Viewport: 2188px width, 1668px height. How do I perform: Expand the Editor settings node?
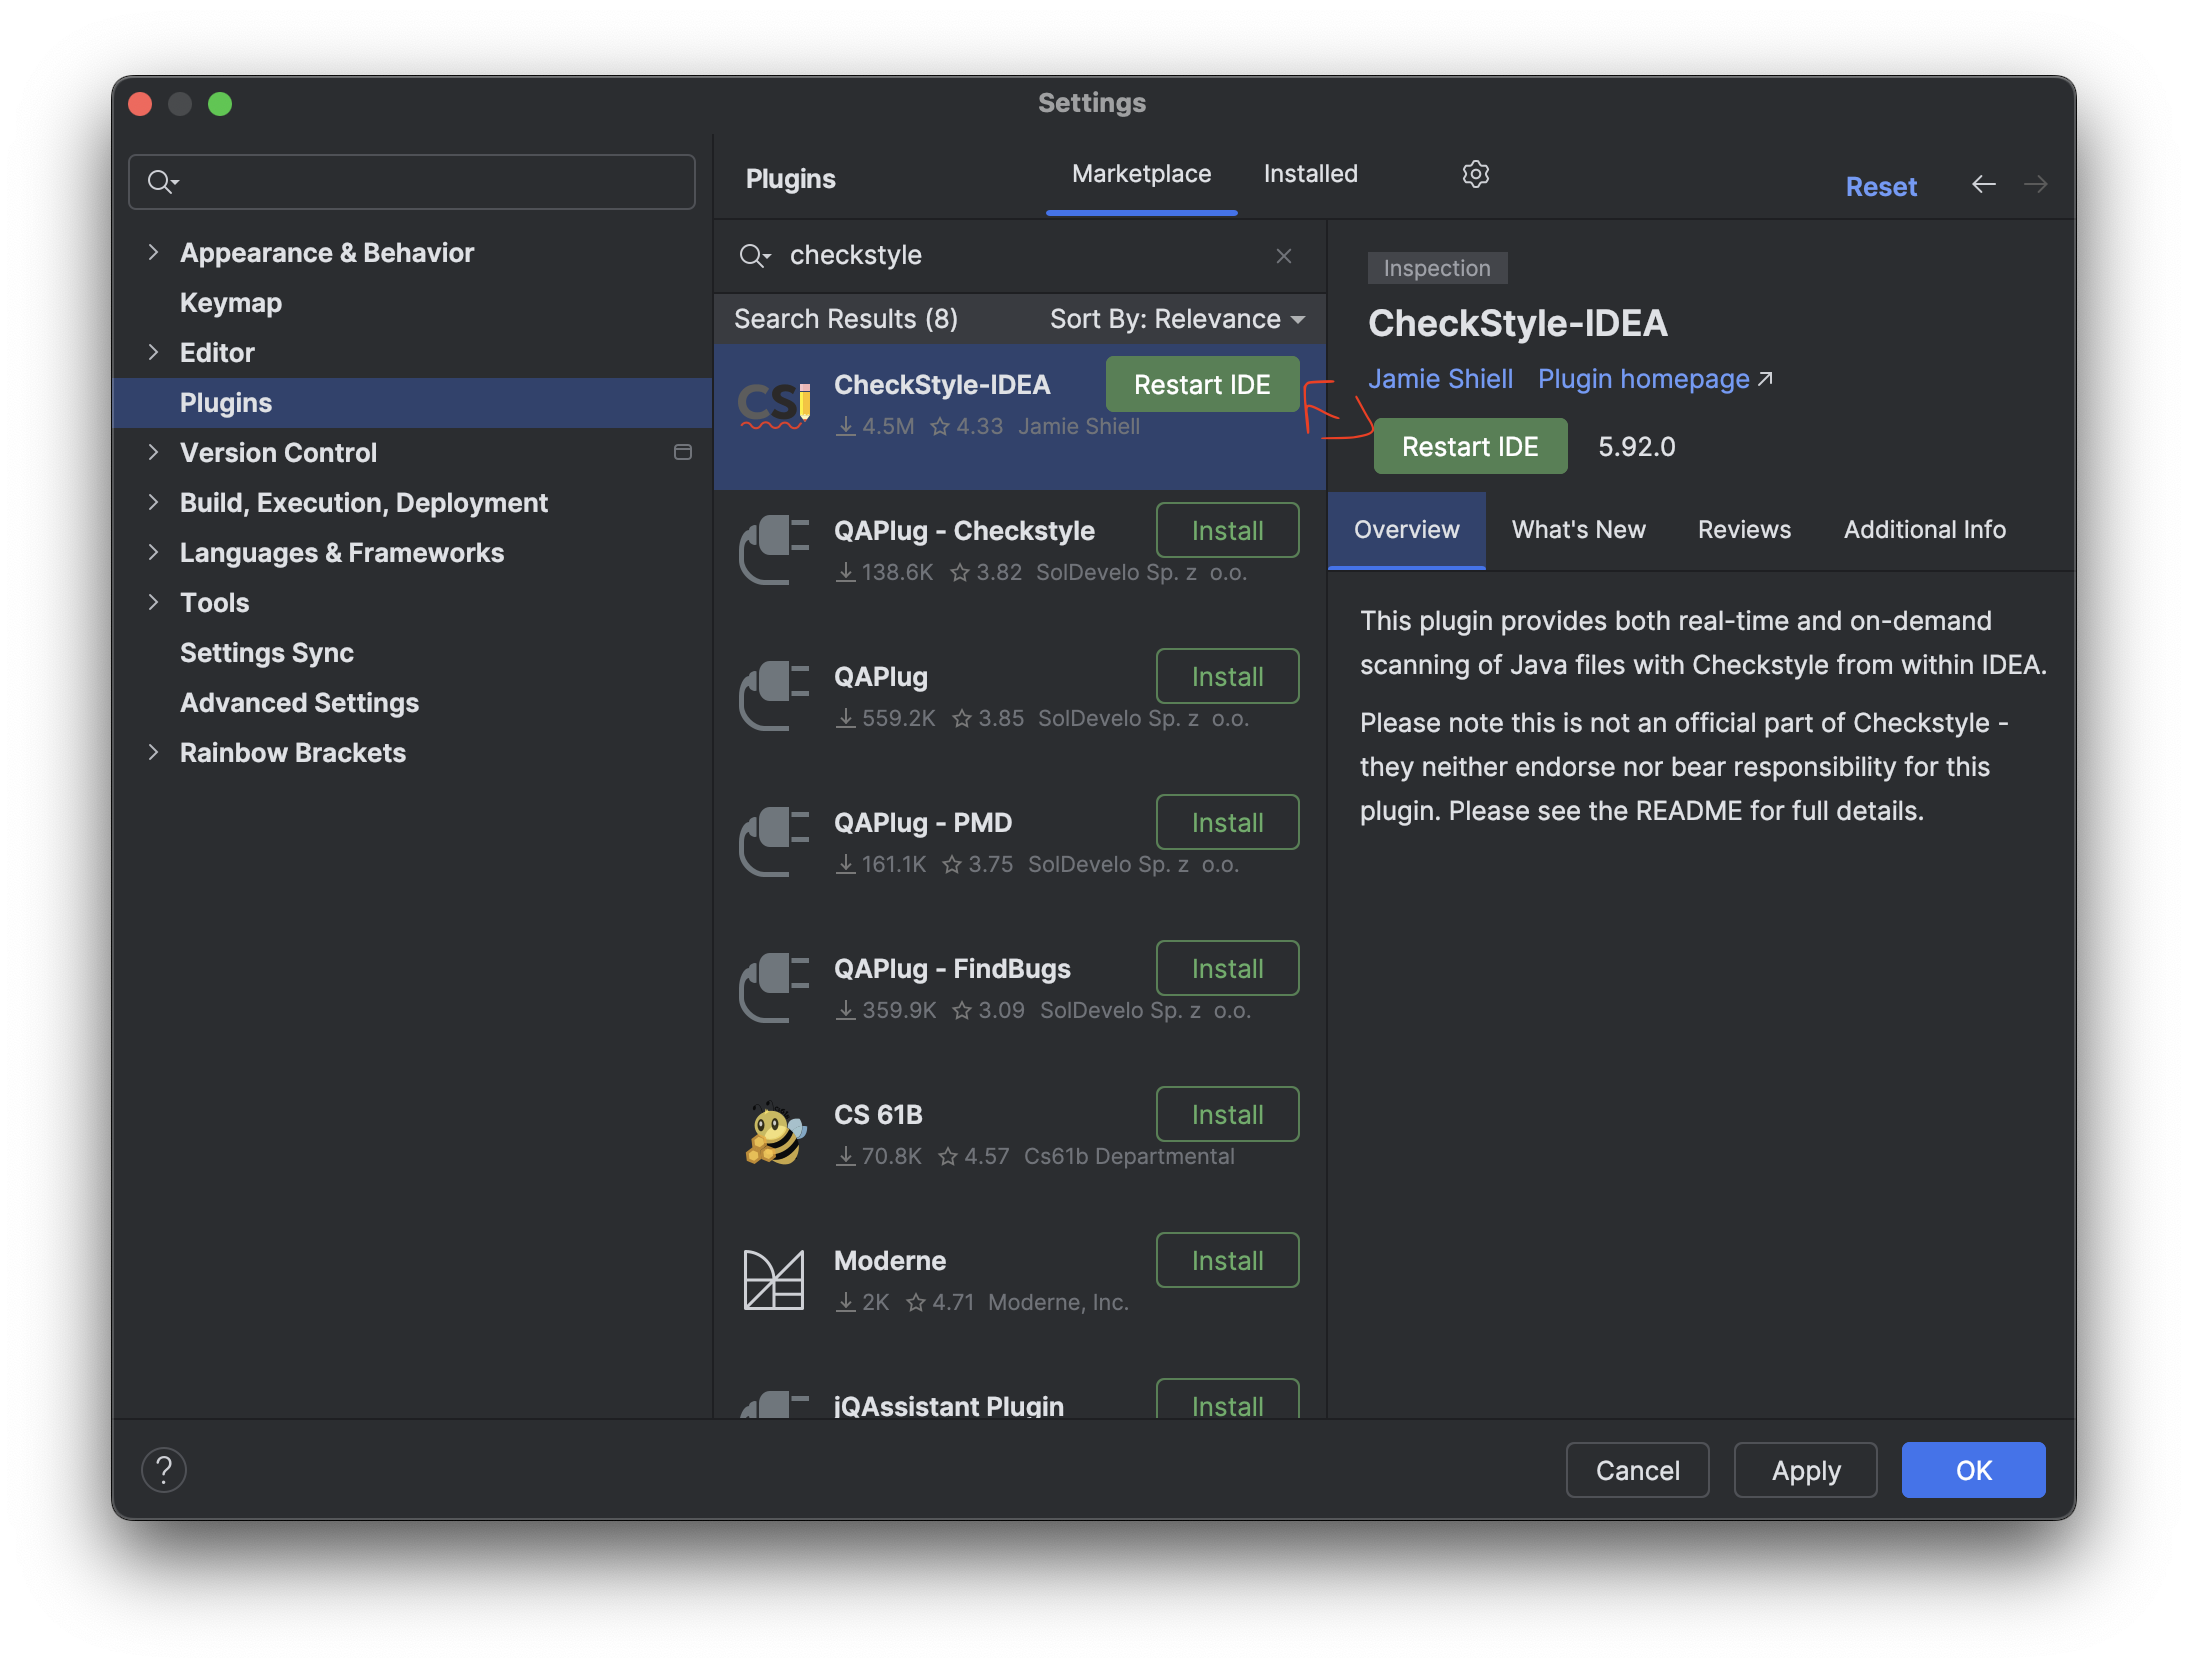click(x=153, y=352)
